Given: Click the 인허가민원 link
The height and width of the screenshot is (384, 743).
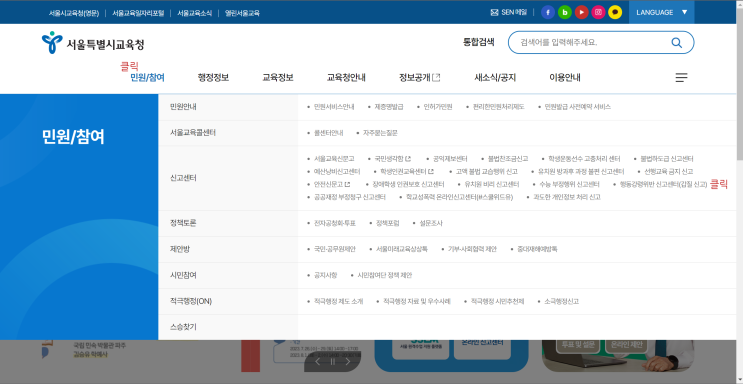Looking at the screenshot, I should pos(438,107).
